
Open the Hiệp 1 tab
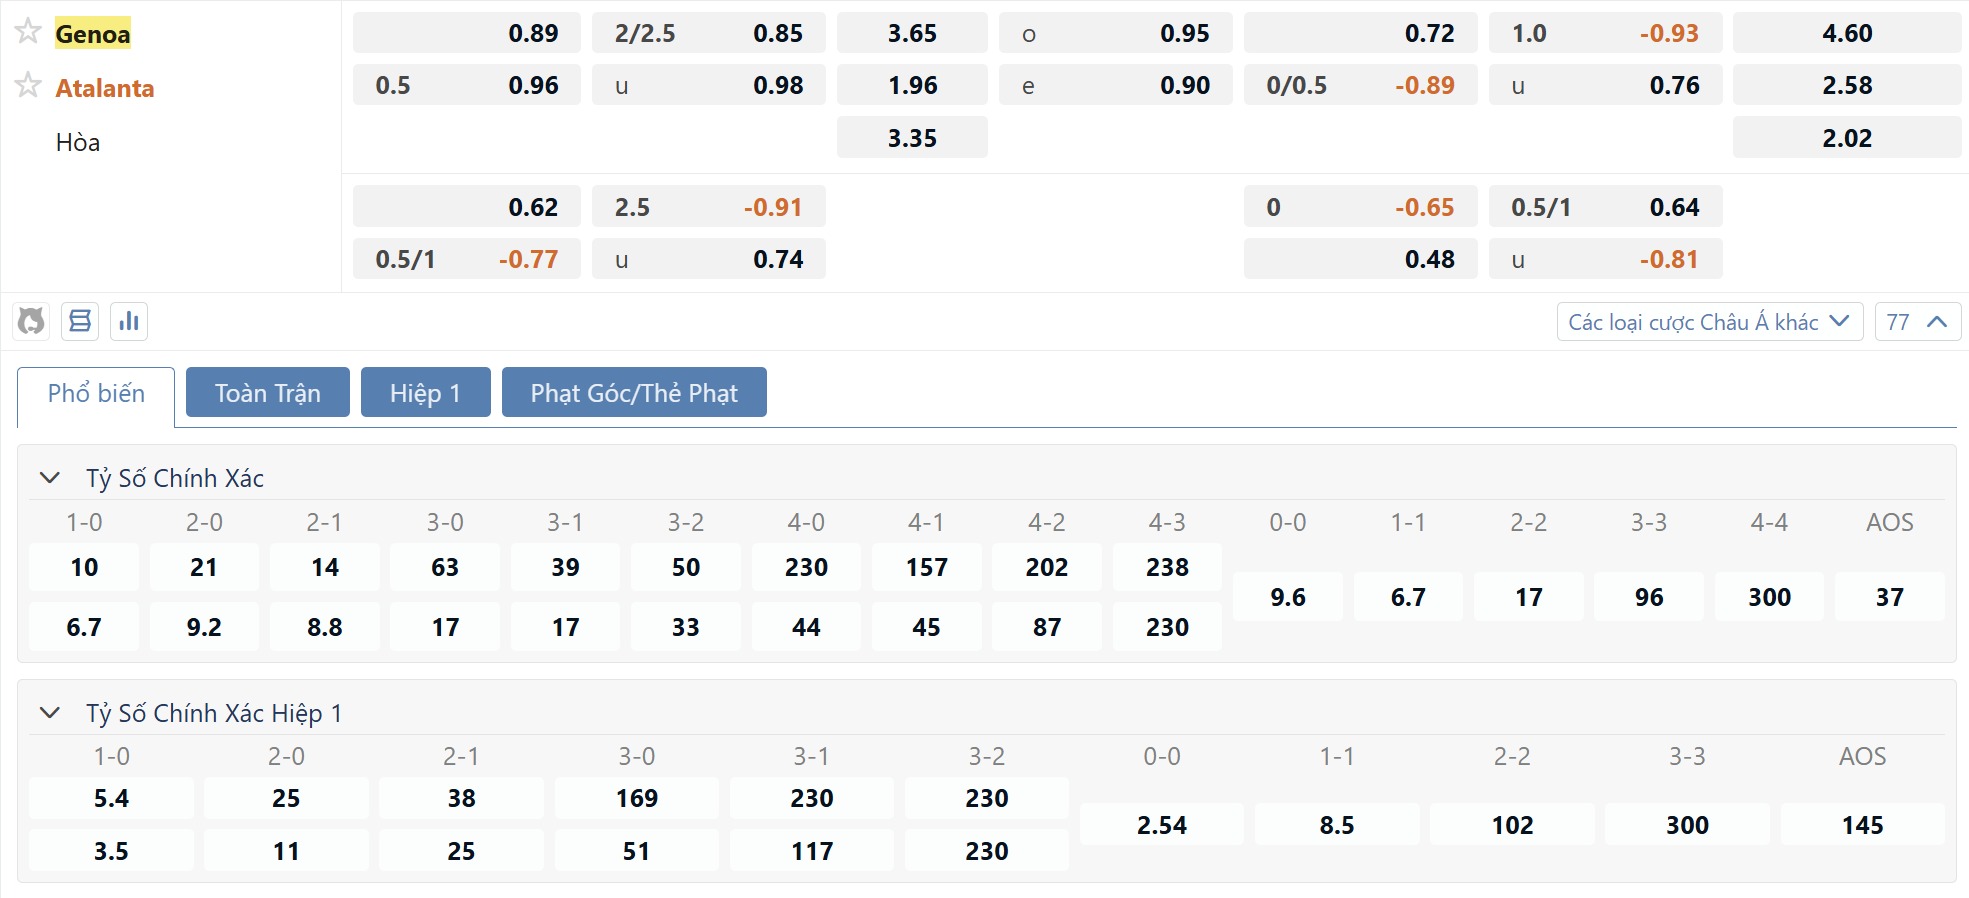coord(425,393)
